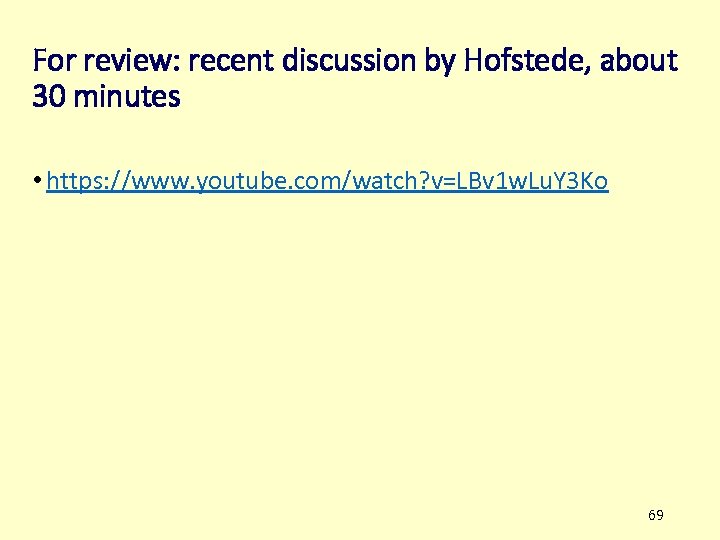Click the slide title beginning 'For review'
Screen dimensions: 720x540
355,78
